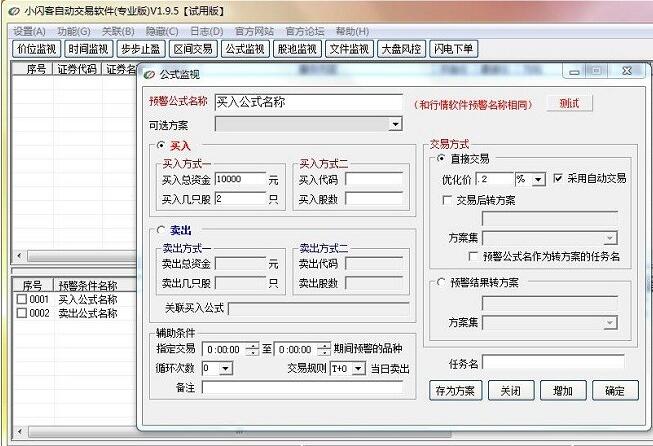Image resolution: width=653 pixels, height=446 pixels.
Task: Tick the checkbox for row 0001
Action: click(21, 299)
